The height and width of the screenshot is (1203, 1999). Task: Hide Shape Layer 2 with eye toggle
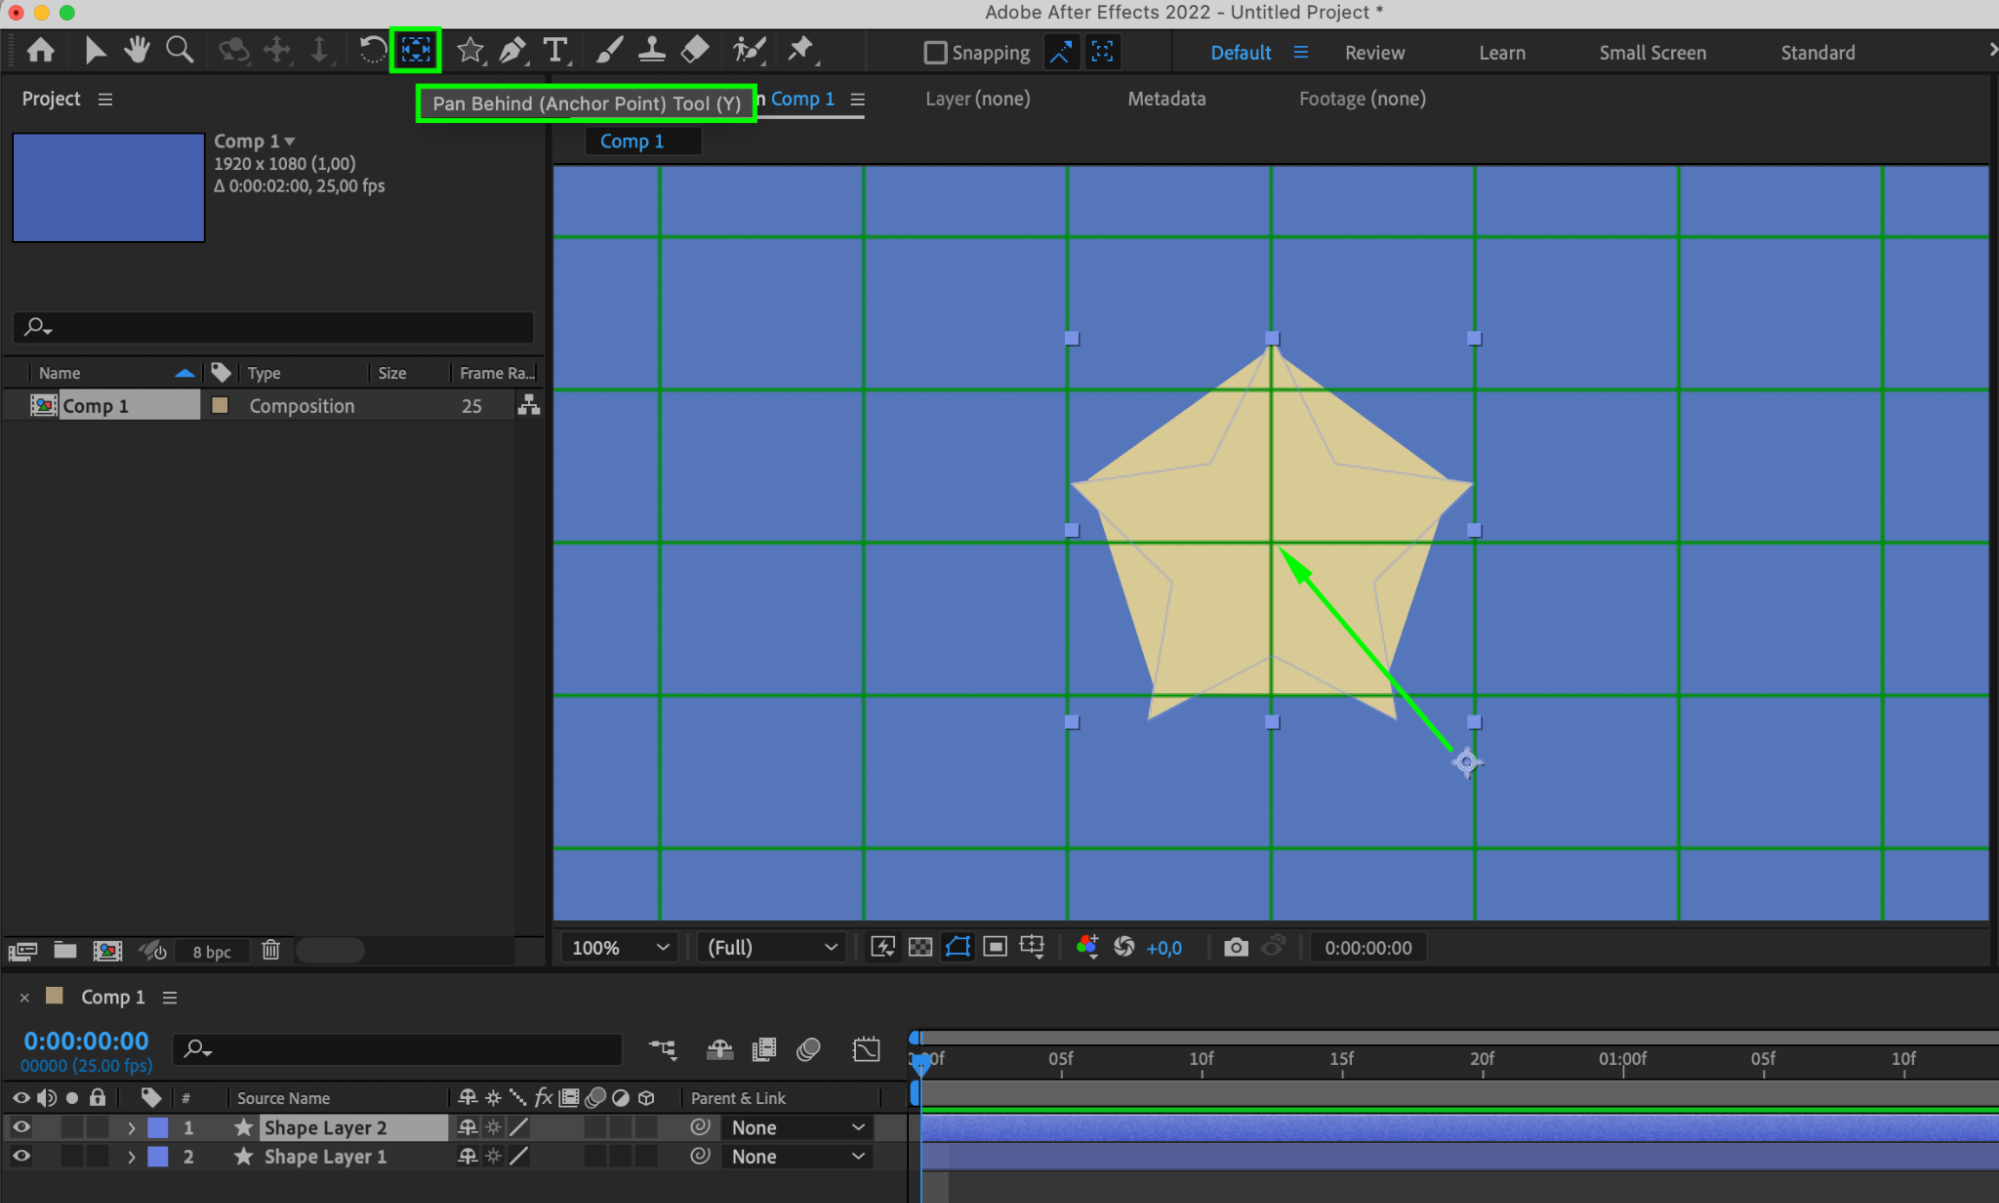tap(21, 1127)
